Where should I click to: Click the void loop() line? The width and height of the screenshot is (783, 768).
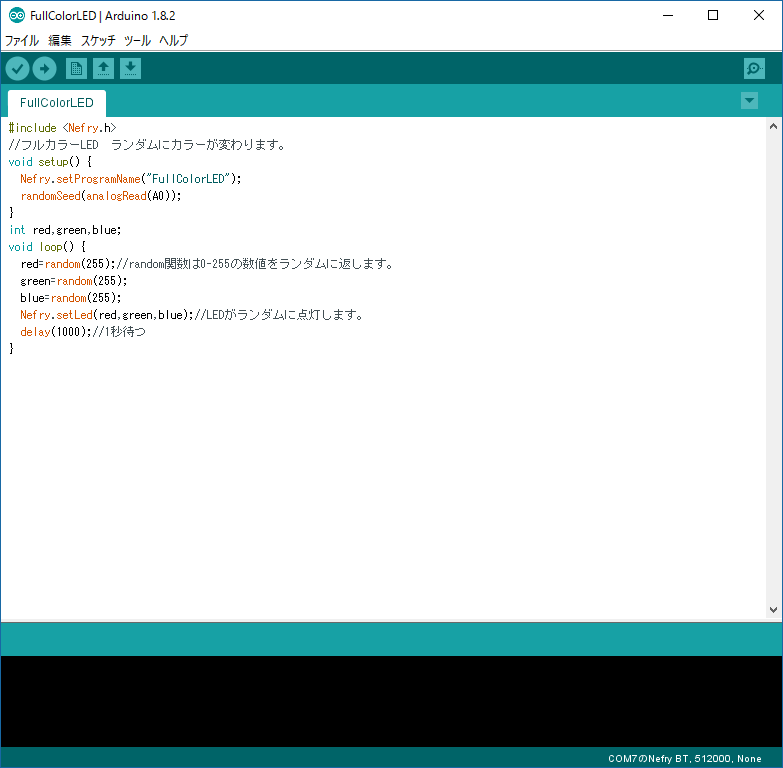47,247
